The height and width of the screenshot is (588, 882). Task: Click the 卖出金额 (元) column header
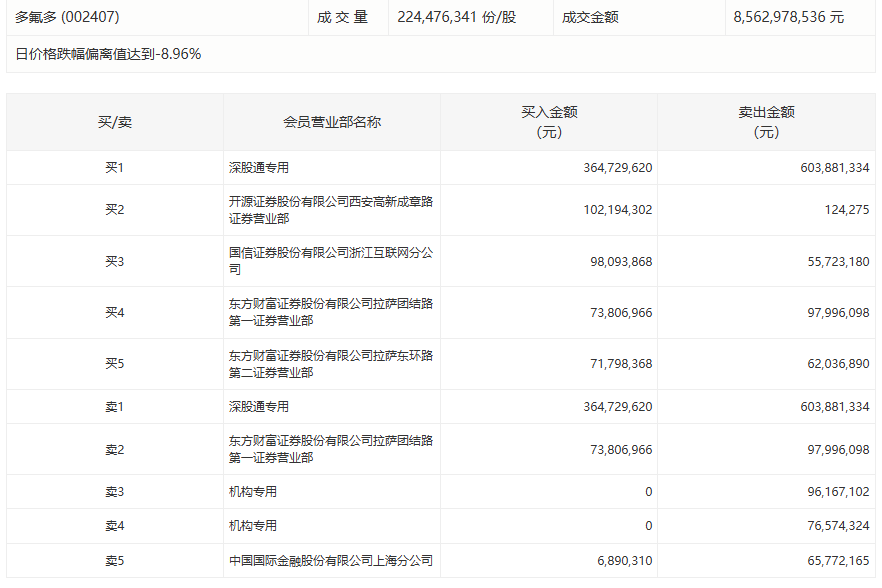(x=766, y=122)
